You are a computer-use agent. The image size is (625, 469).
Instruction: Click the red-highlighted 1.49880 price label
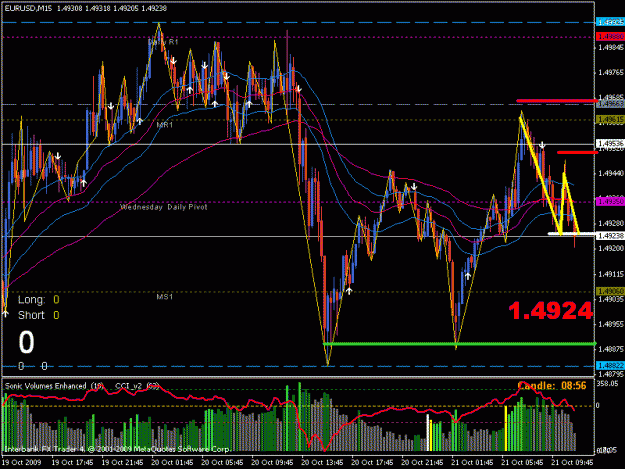pos(610,37)
